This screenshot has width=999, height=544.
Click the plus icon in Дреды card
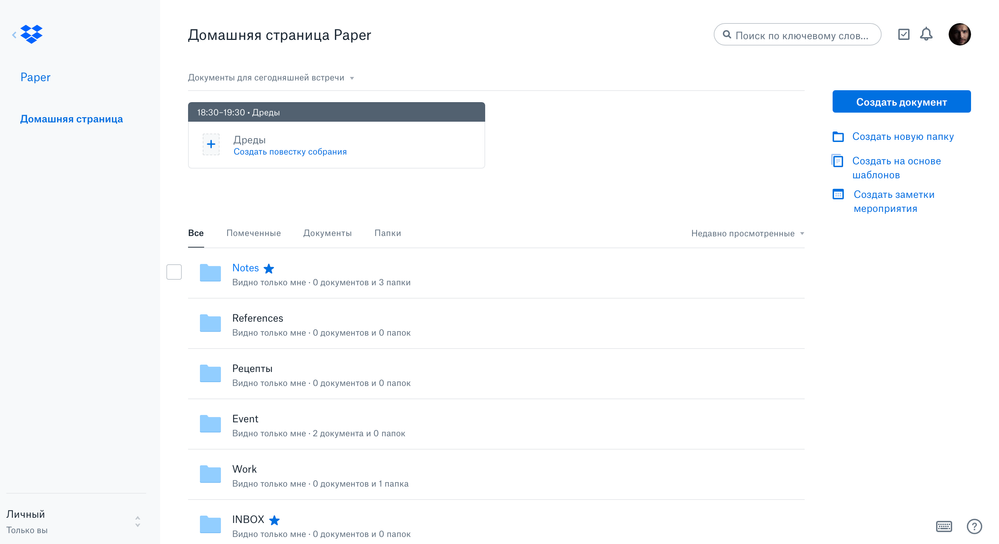(211, 145)
